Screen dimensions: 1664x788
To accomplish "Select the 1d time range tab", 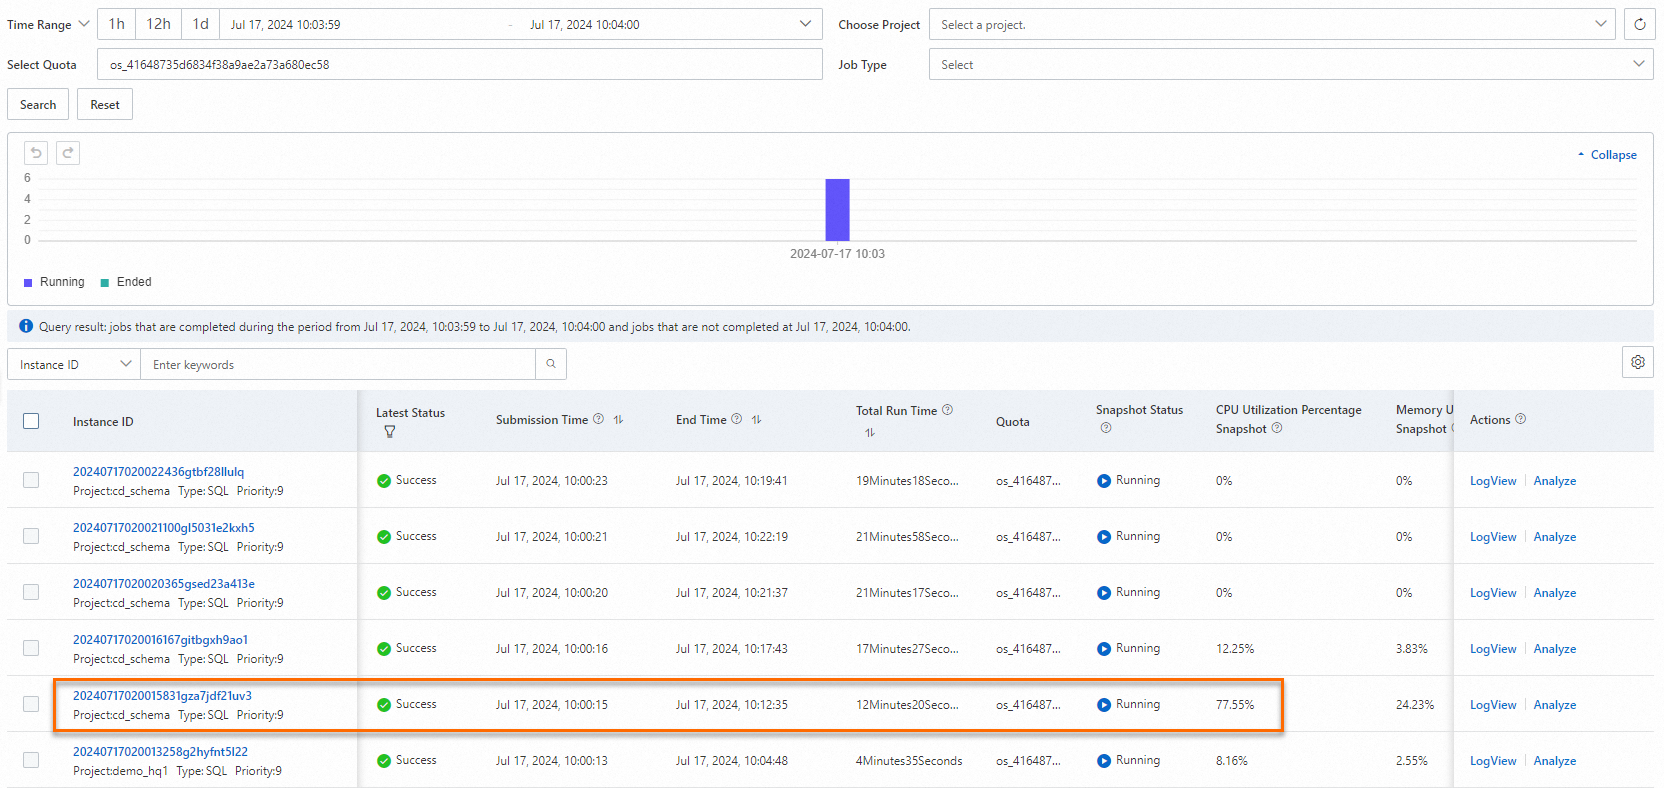I will click(201, 24).
